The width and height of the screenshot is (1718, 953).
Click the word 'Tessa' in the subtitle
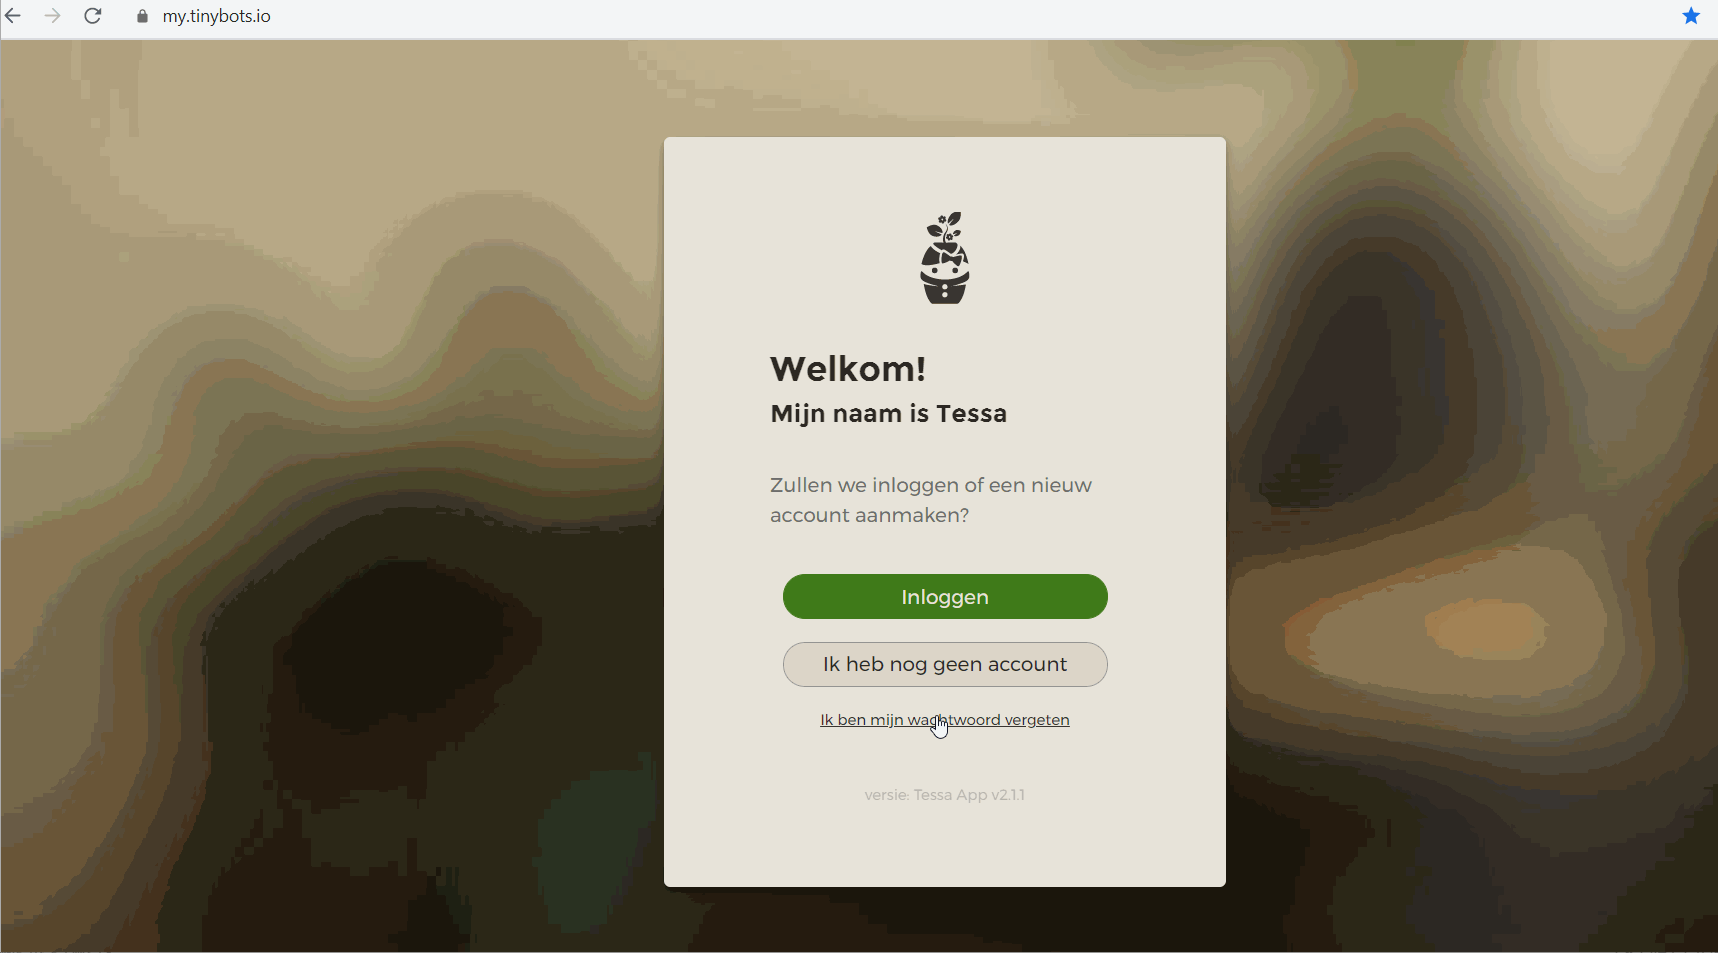tap(972, 414)
